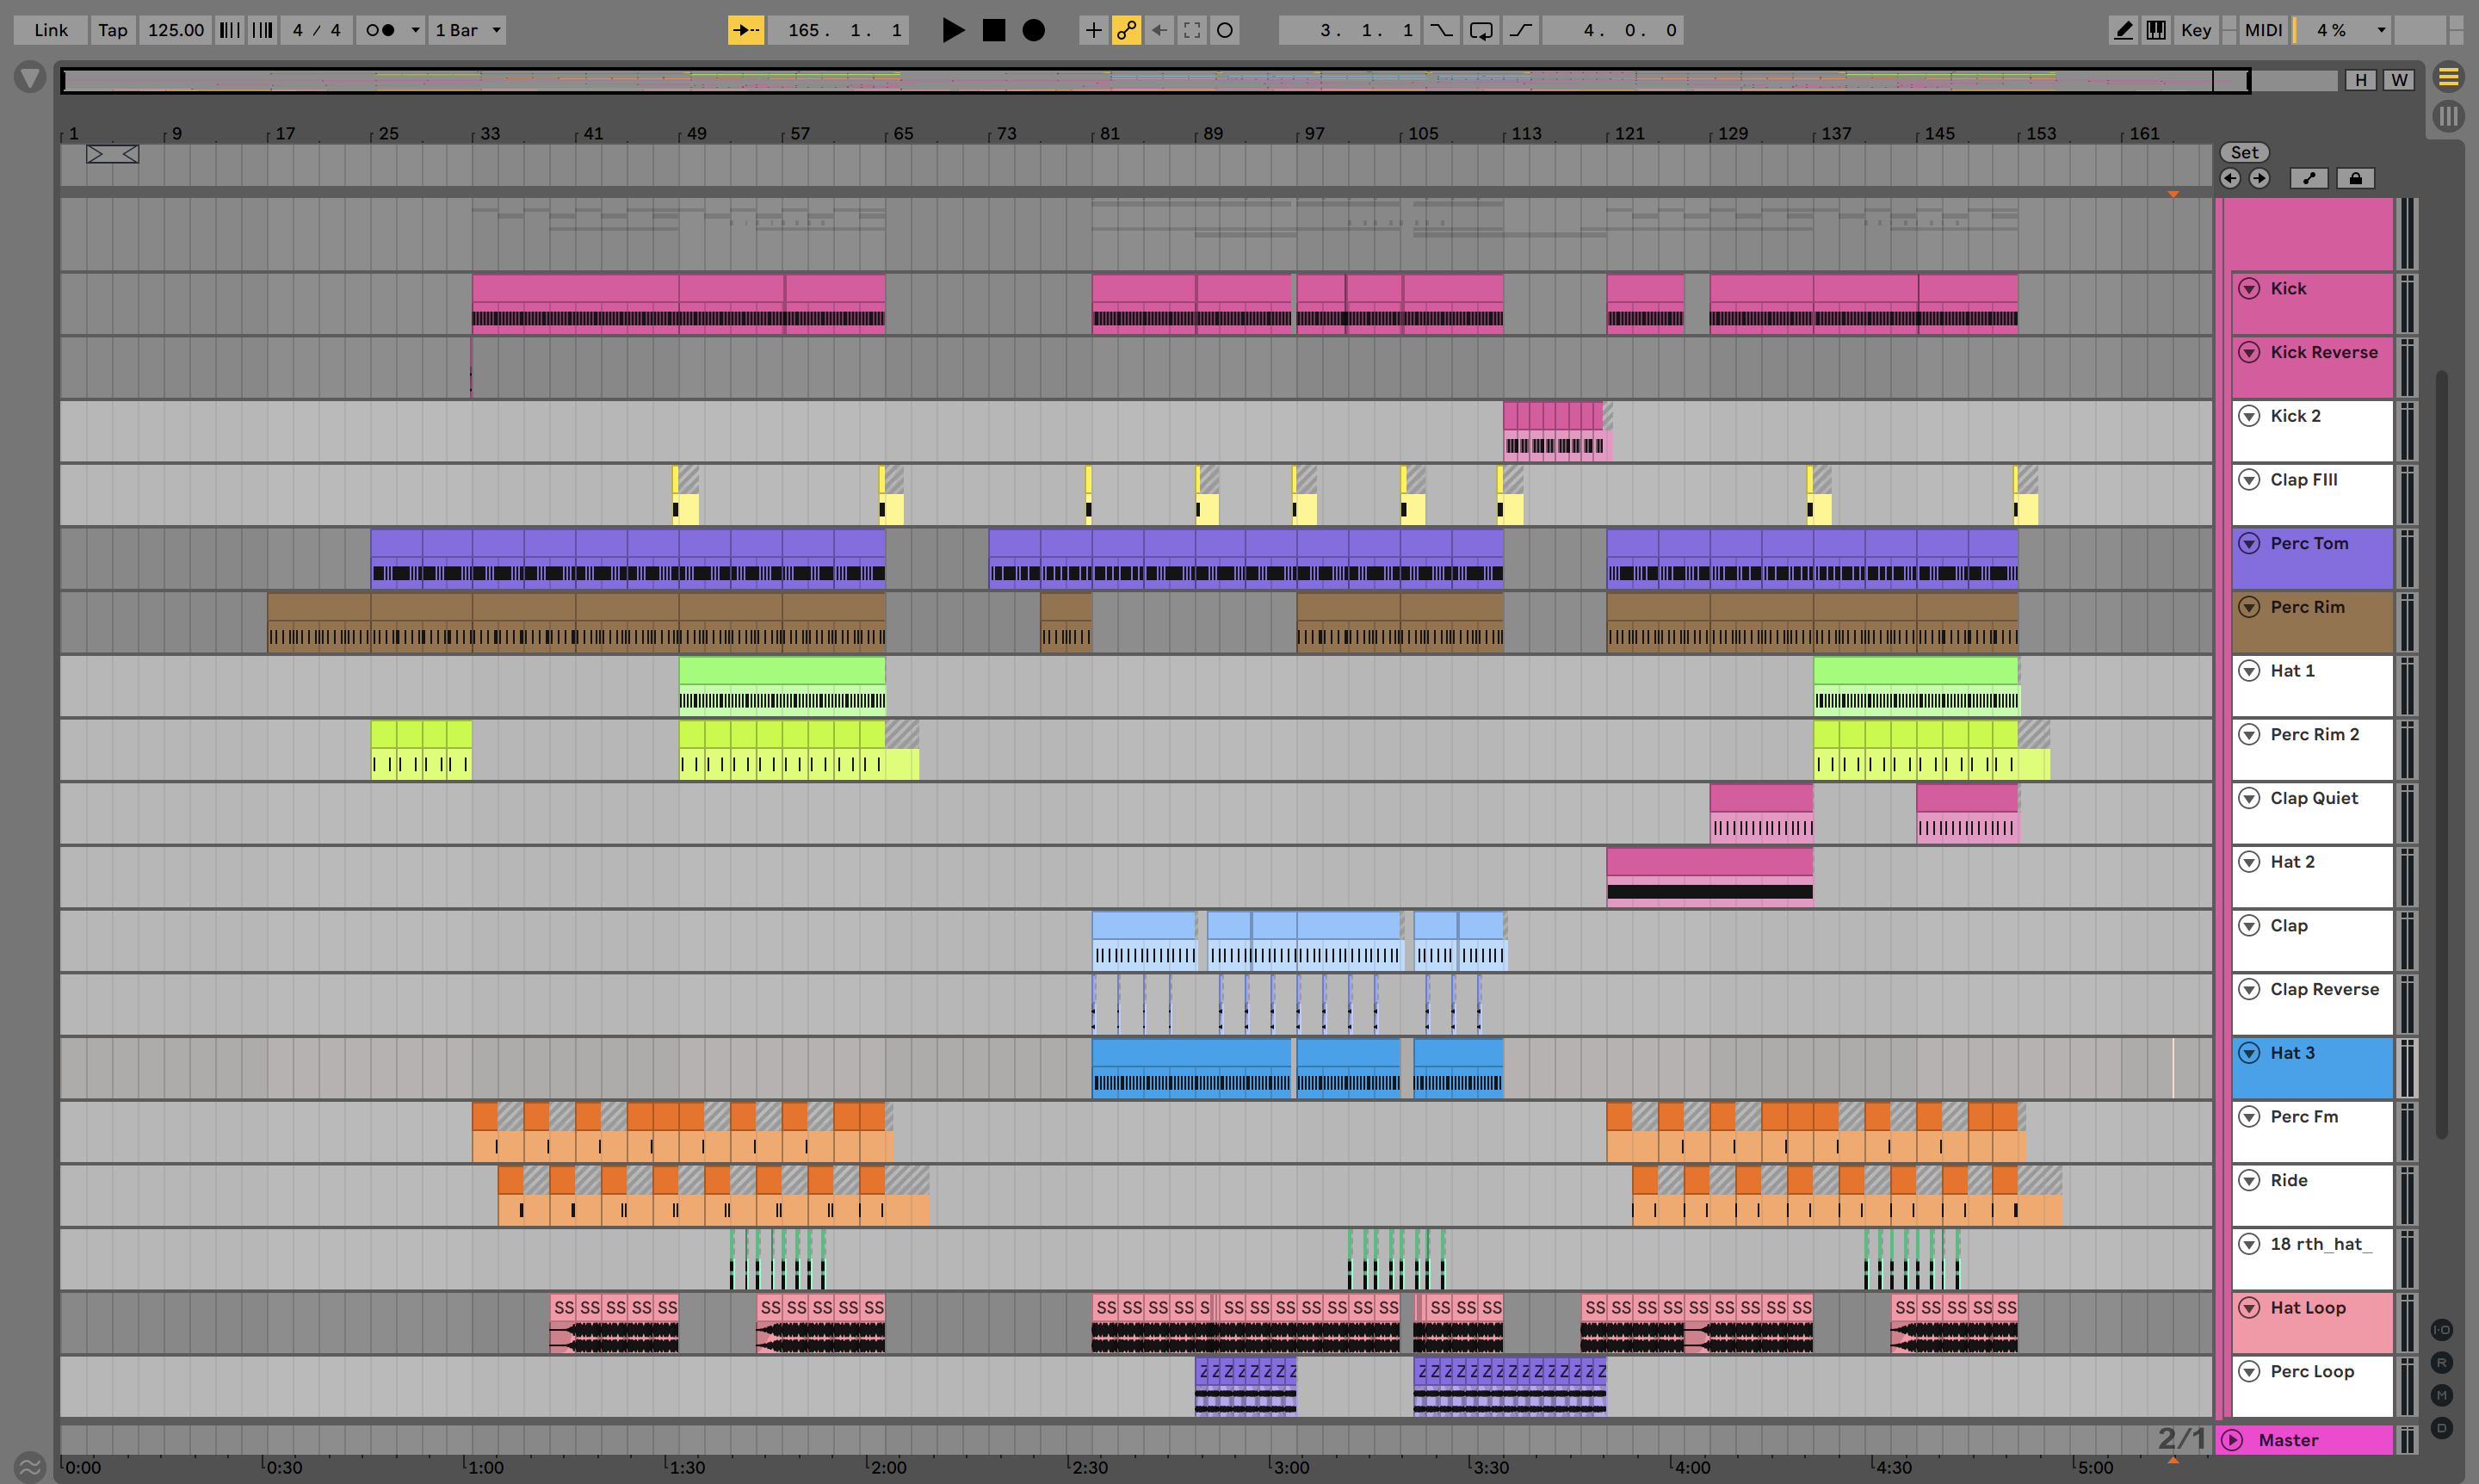Select the Hat 1 track header
Image resolution: width=2479 pixels, height=1484 pixels.
click(2312, 685)
